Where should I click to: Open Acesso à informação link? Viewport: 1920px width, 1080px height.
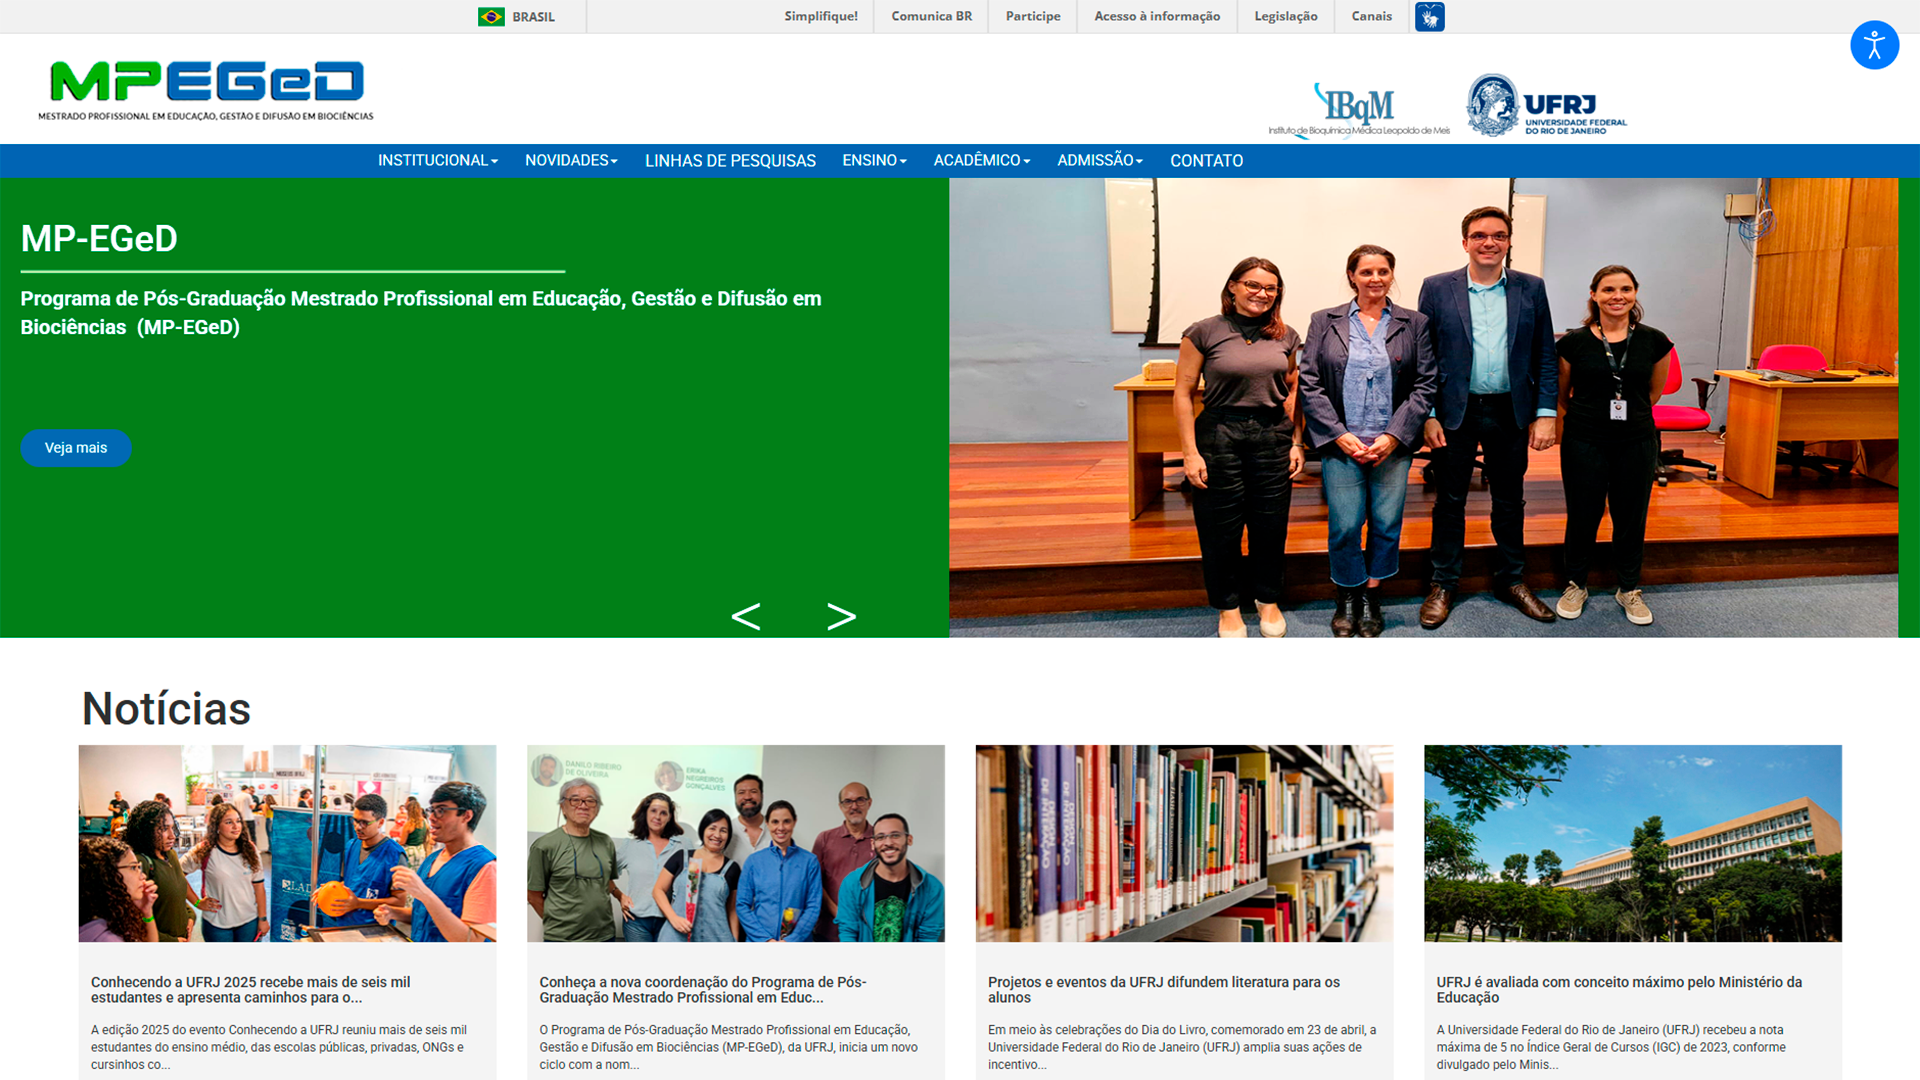point(1157,16)
